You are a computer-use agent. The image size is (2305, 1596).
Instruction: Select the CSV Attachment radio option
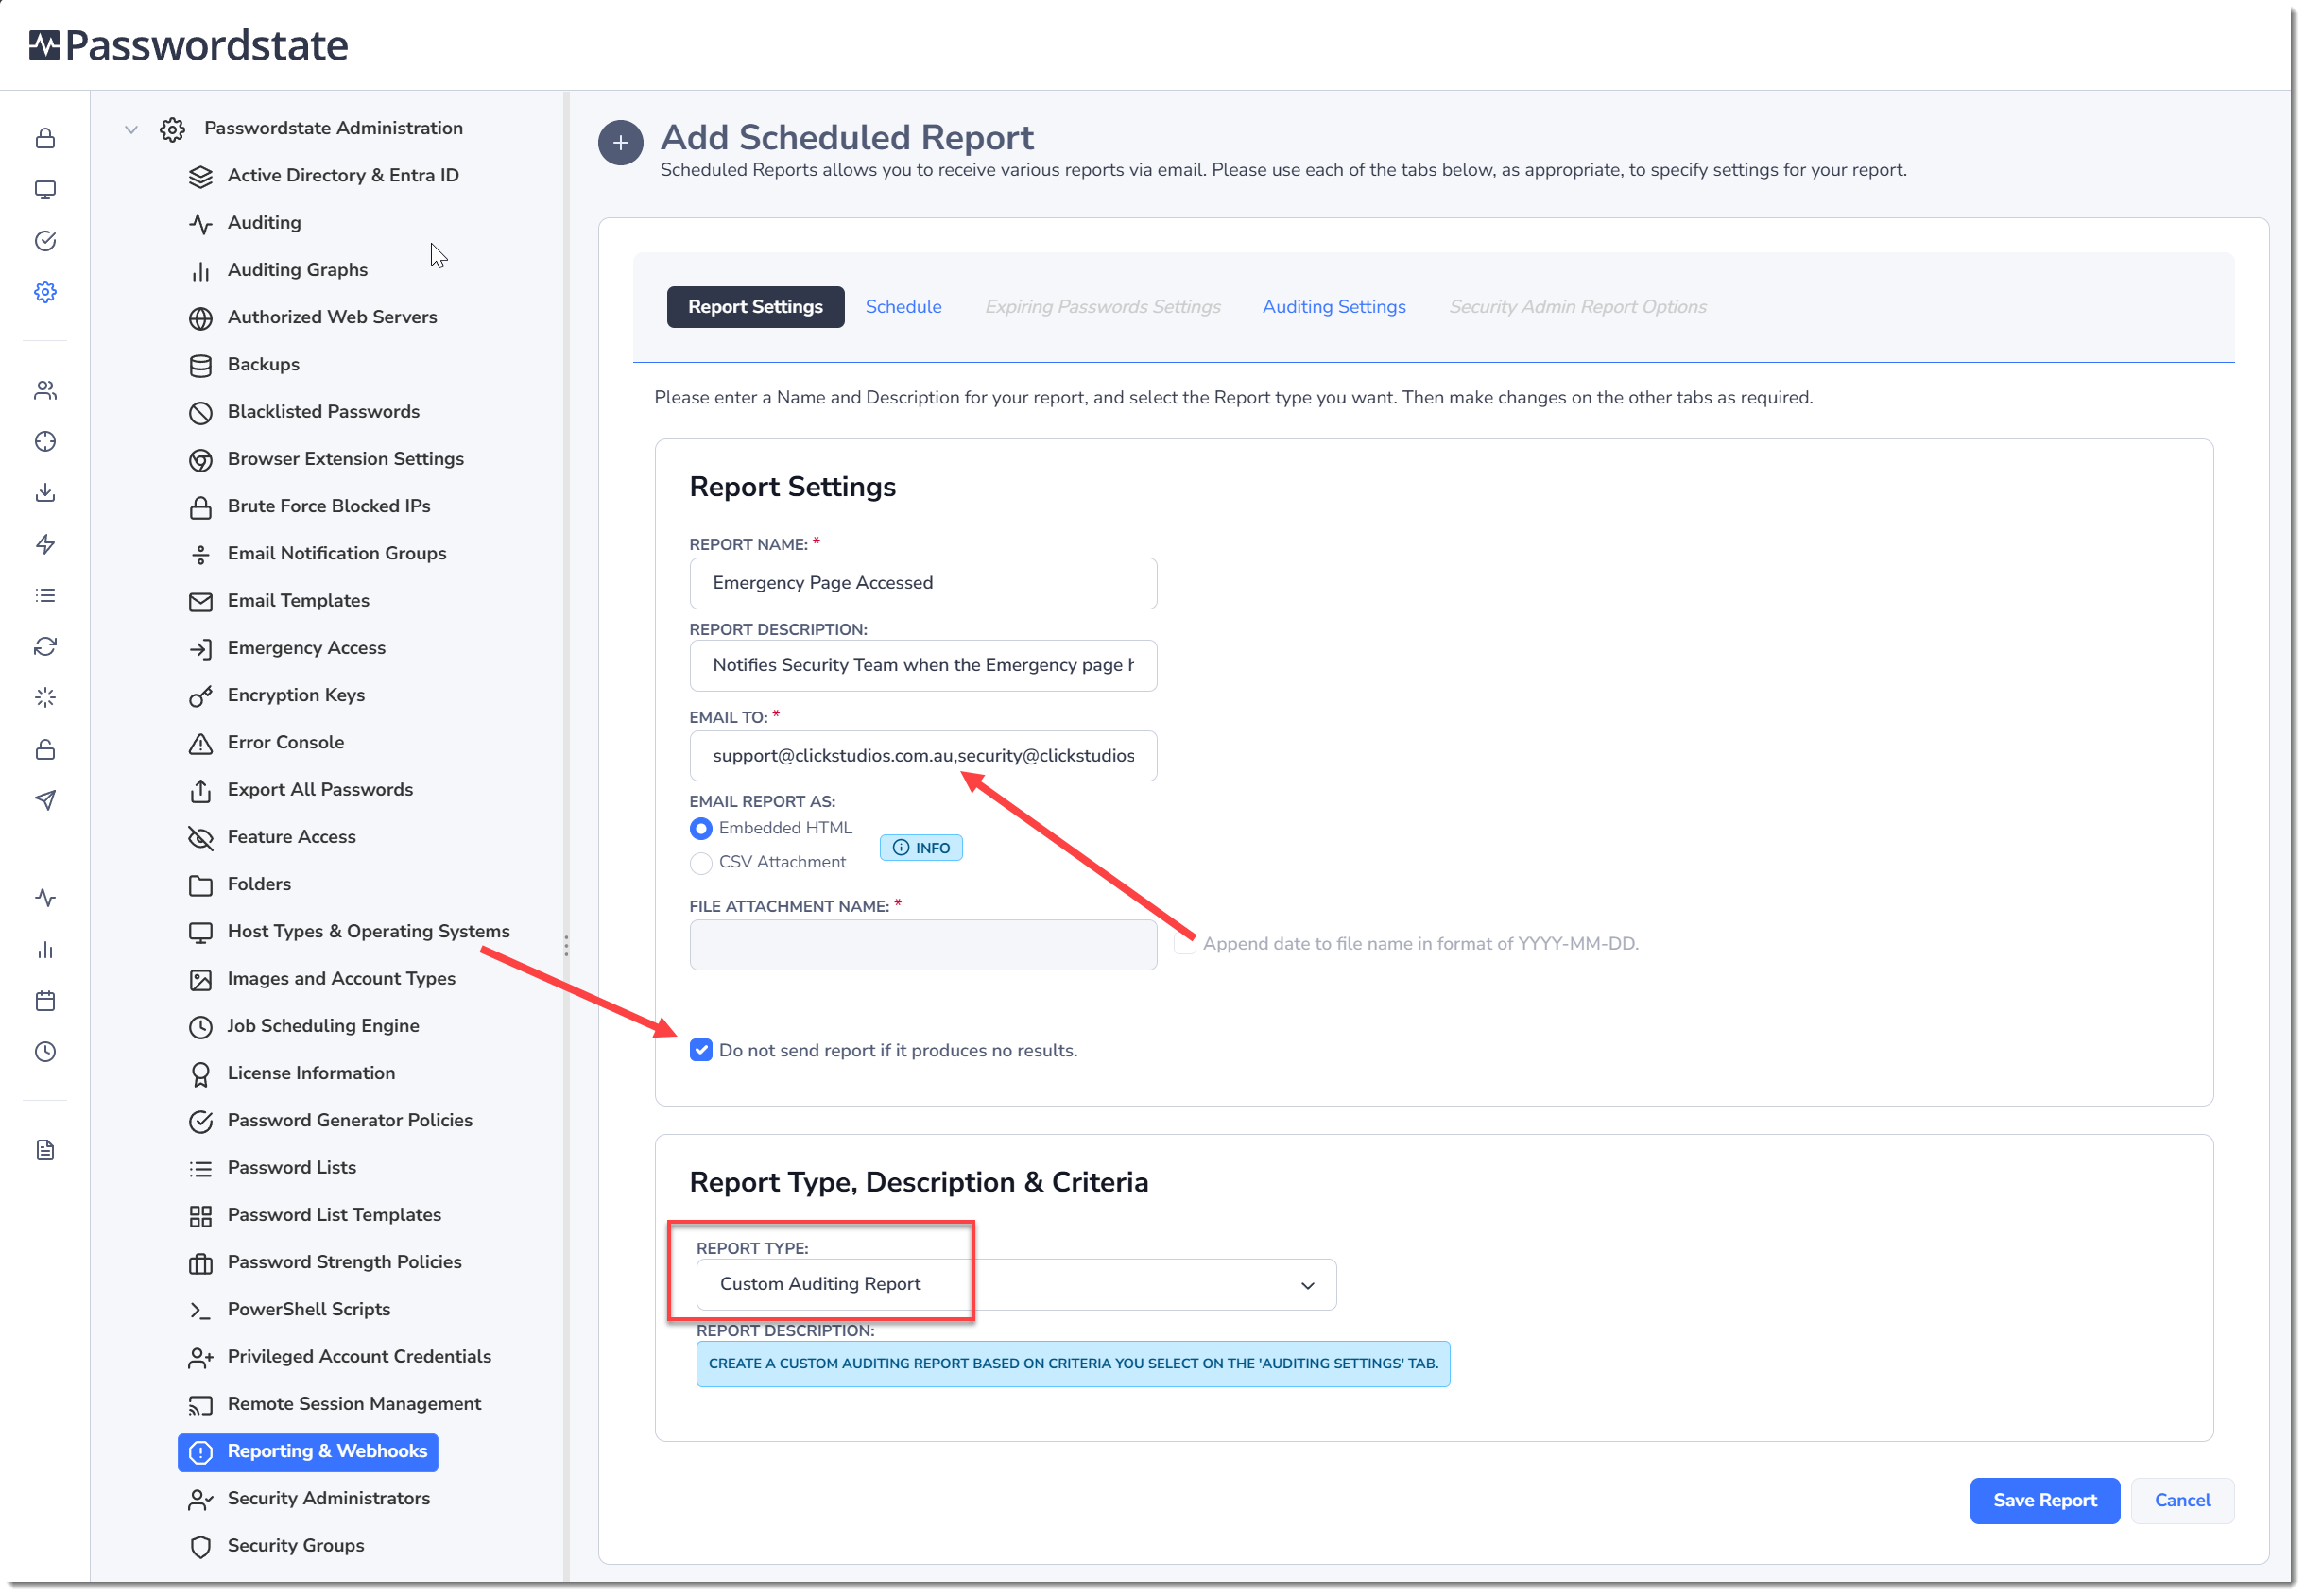point(701,862)
